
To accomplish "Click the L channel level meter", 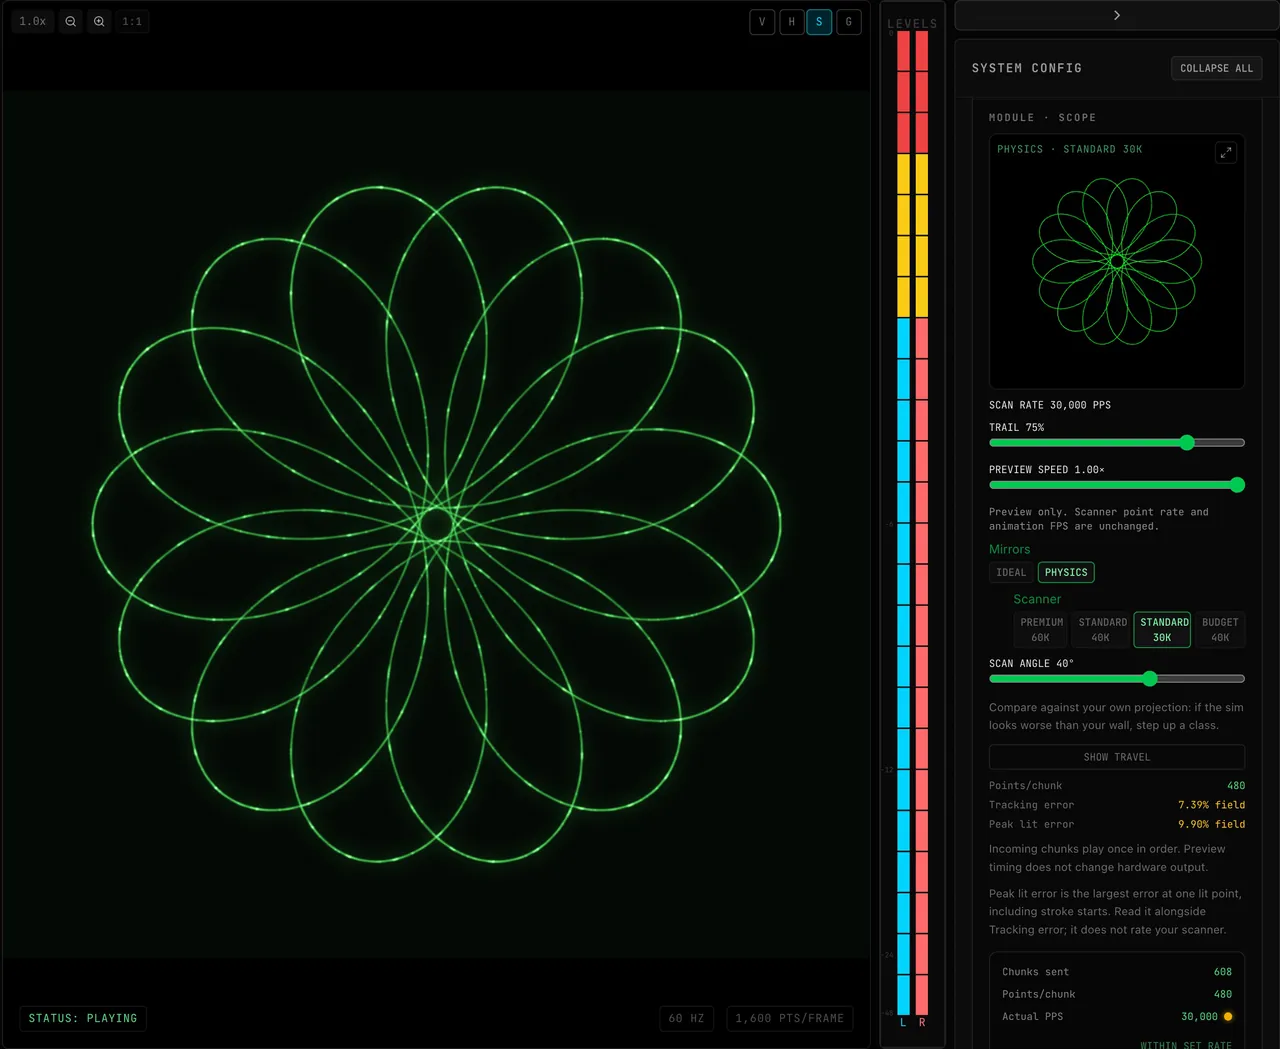I will 903,523.
